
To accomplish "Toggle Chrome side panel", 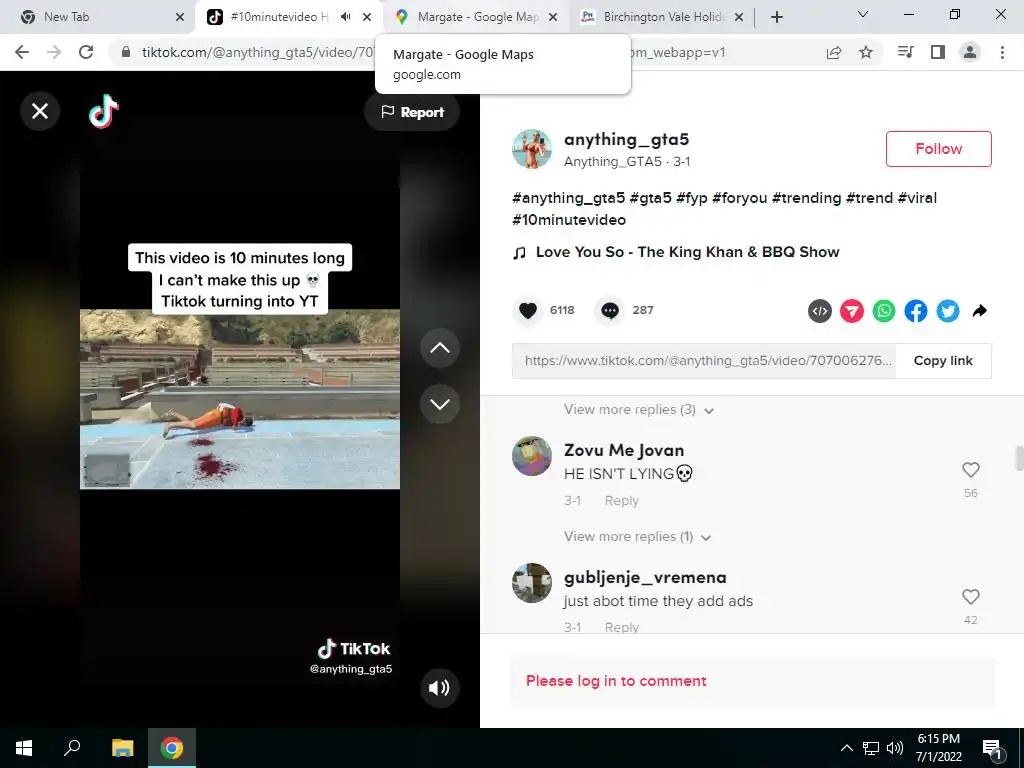I will click(x=938, y=52).
